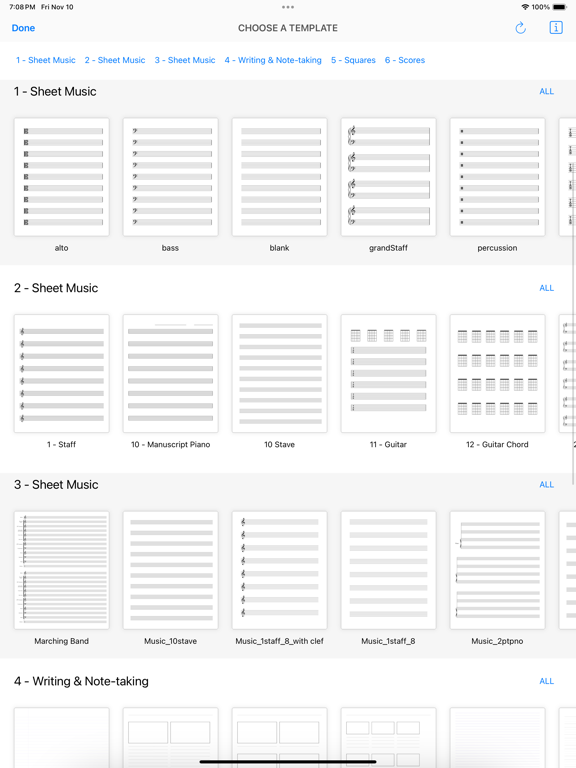Expand ALL for 3 - Sheet Music
Viewport: 576px width, 768px height.
tap(547, 484)
